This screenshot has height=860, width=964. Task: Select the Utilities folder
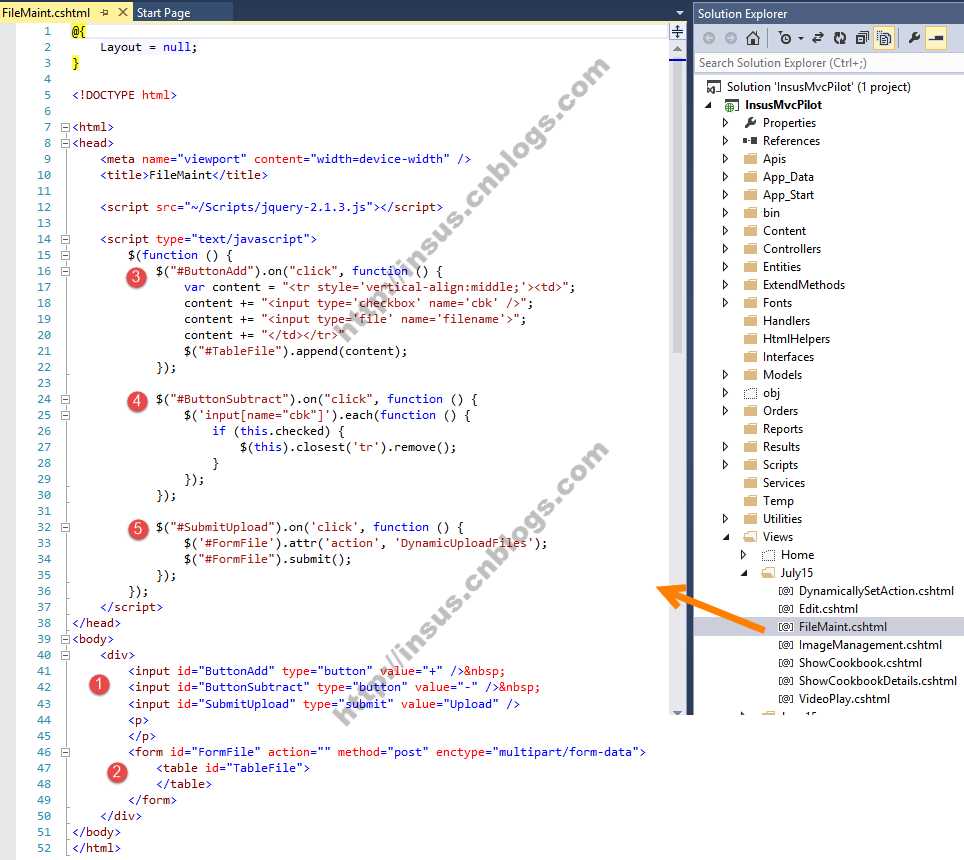[x=782, y=519]
